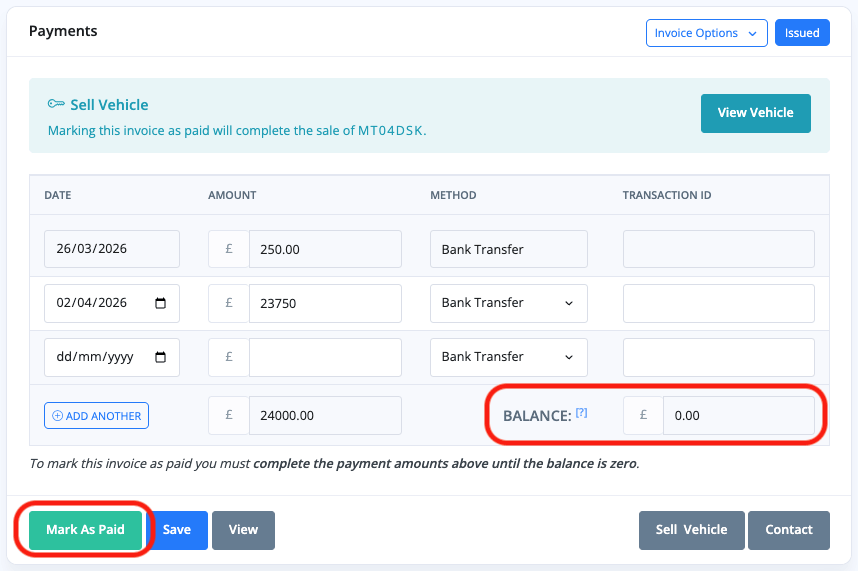This screenshot has height=571, width=858.
Task: Click the empty amount field in third row
Action: [324, 357]
